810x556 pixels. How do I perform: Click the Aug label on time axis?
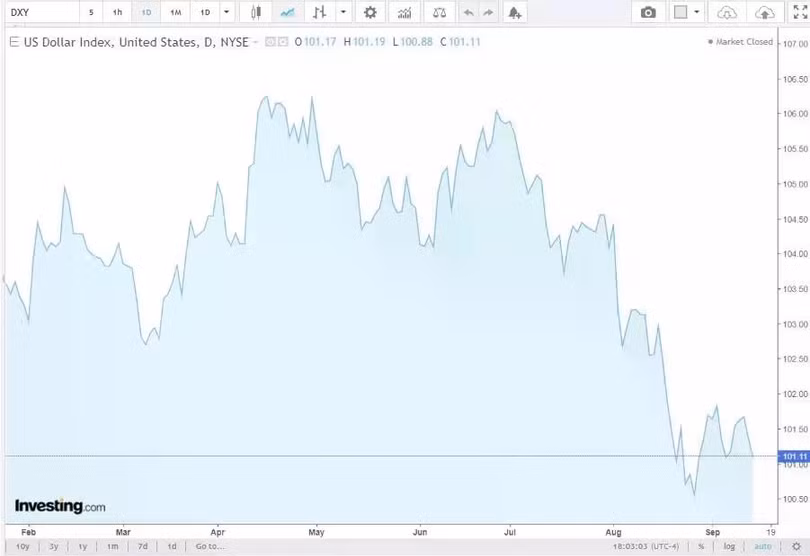pos(613,532)
